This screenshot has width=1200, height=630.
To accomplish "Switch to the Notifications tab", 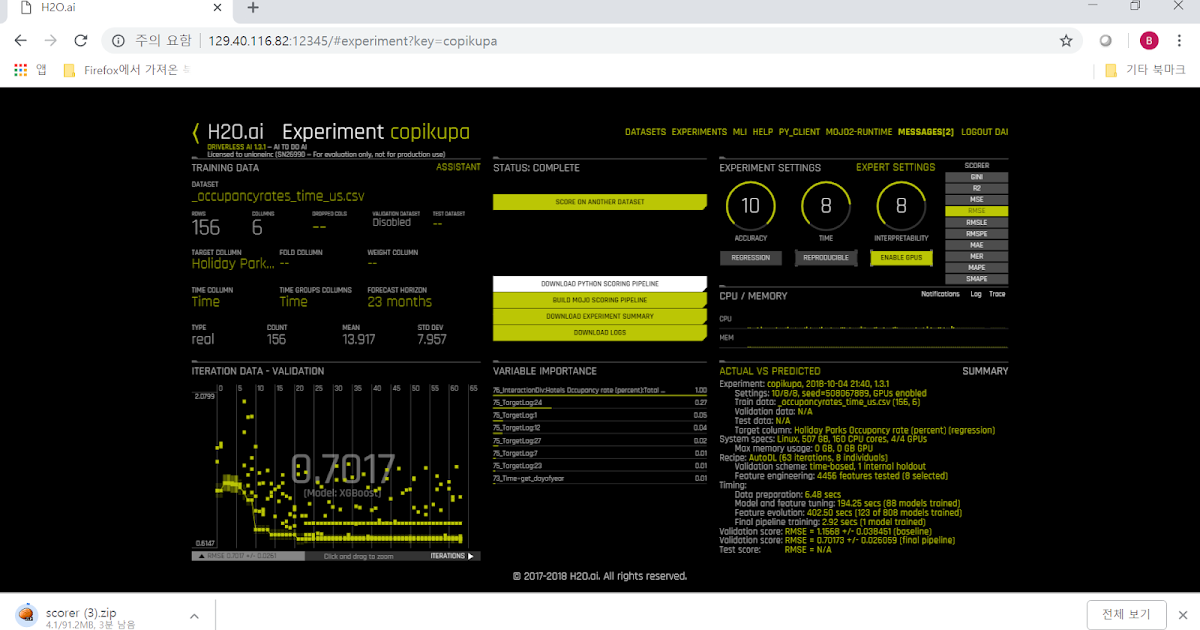I will pyautogui.click(x=940, y=294).
